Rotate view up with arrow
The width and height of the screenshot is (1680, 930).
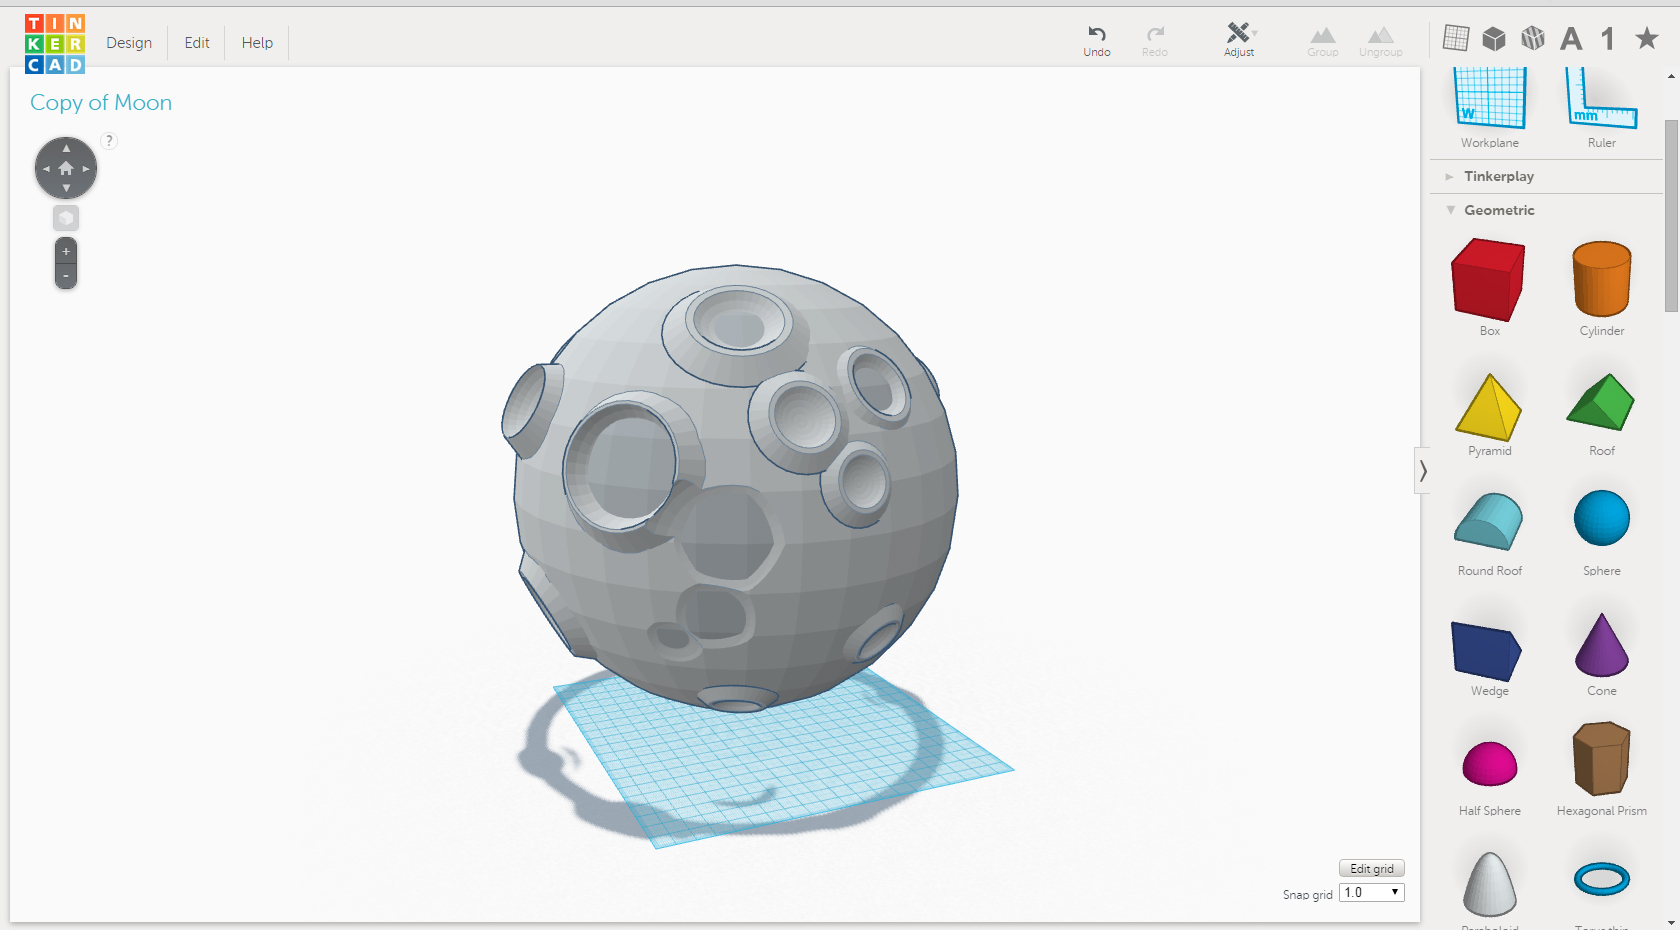click(x=66, y=148)
